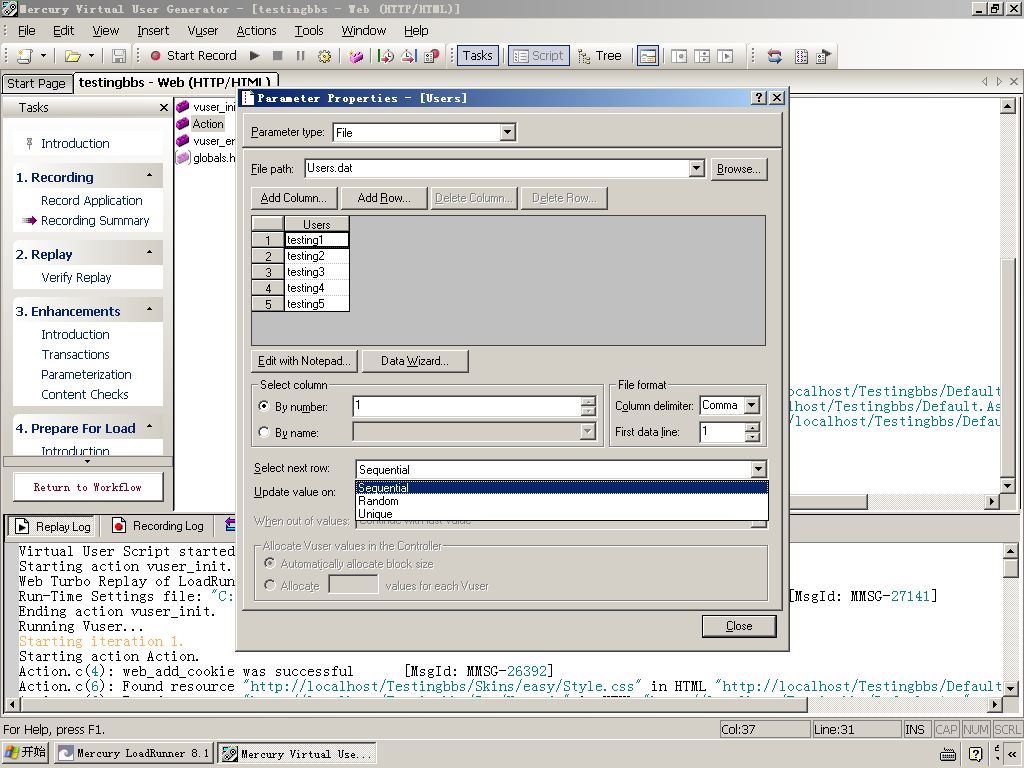Open the Vuser menu

tap(202, 31)
